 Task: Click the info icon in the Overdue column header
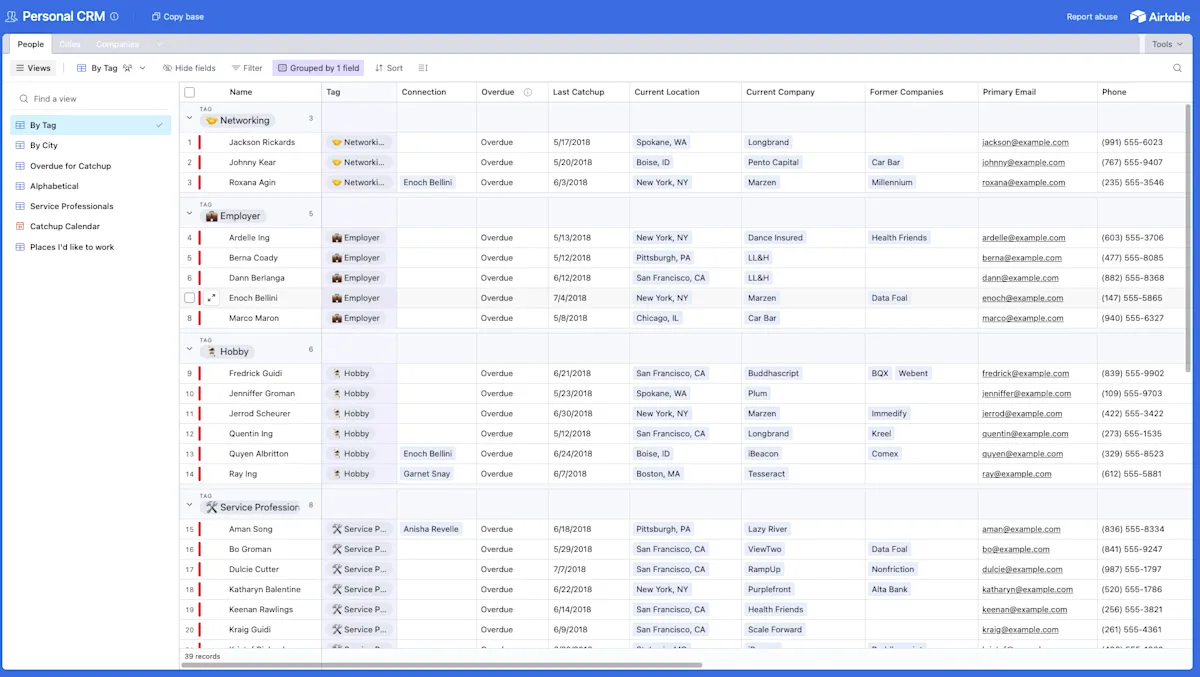[x=528, y=92]
